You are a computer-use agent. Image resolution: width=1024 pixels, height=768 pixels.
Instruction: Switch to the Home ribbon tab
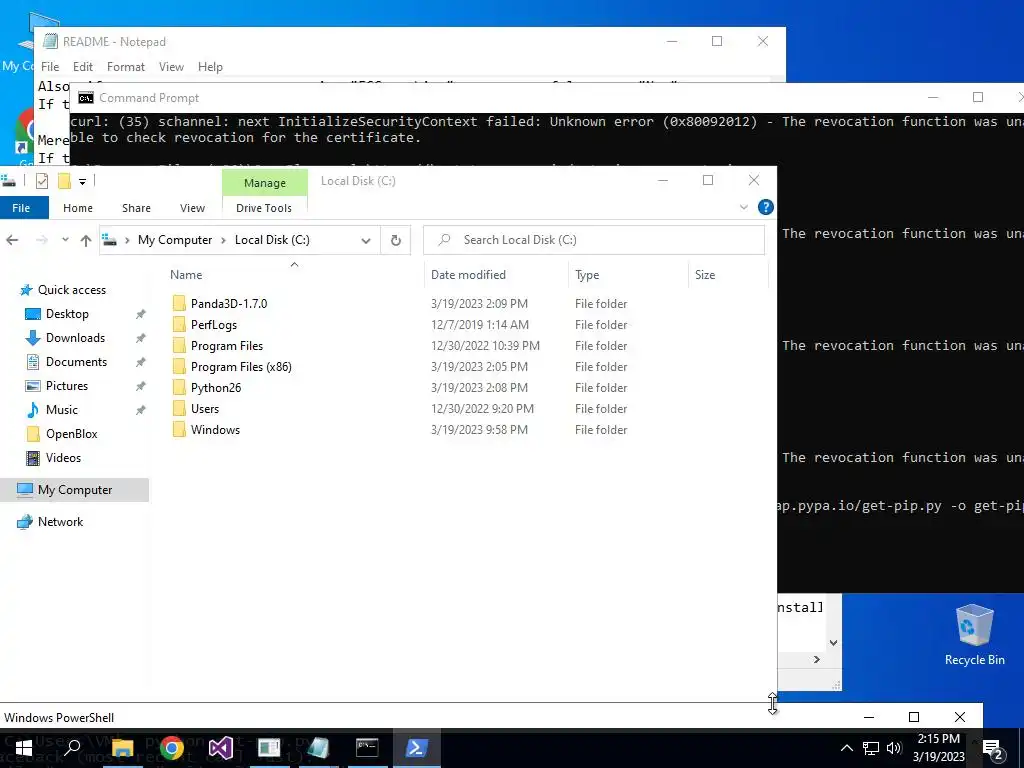[x=78, y=208]
